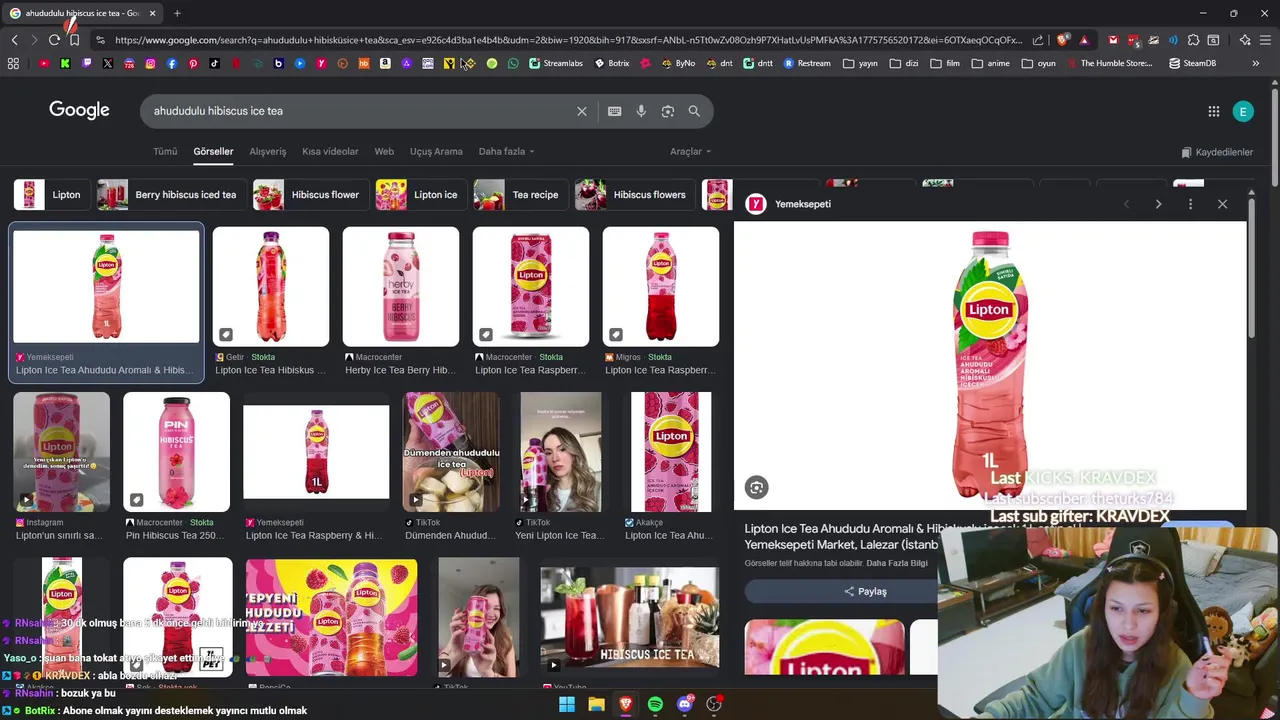Viewport: 1280px width, 720px height.
Task: Open the SteamDB bookmark
Action: [x=1192, y=63]
